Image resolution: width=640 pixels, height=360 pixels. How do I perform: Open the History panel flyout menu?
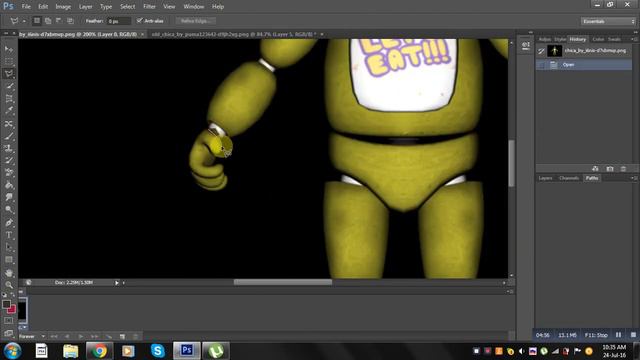tap(634, 39)
